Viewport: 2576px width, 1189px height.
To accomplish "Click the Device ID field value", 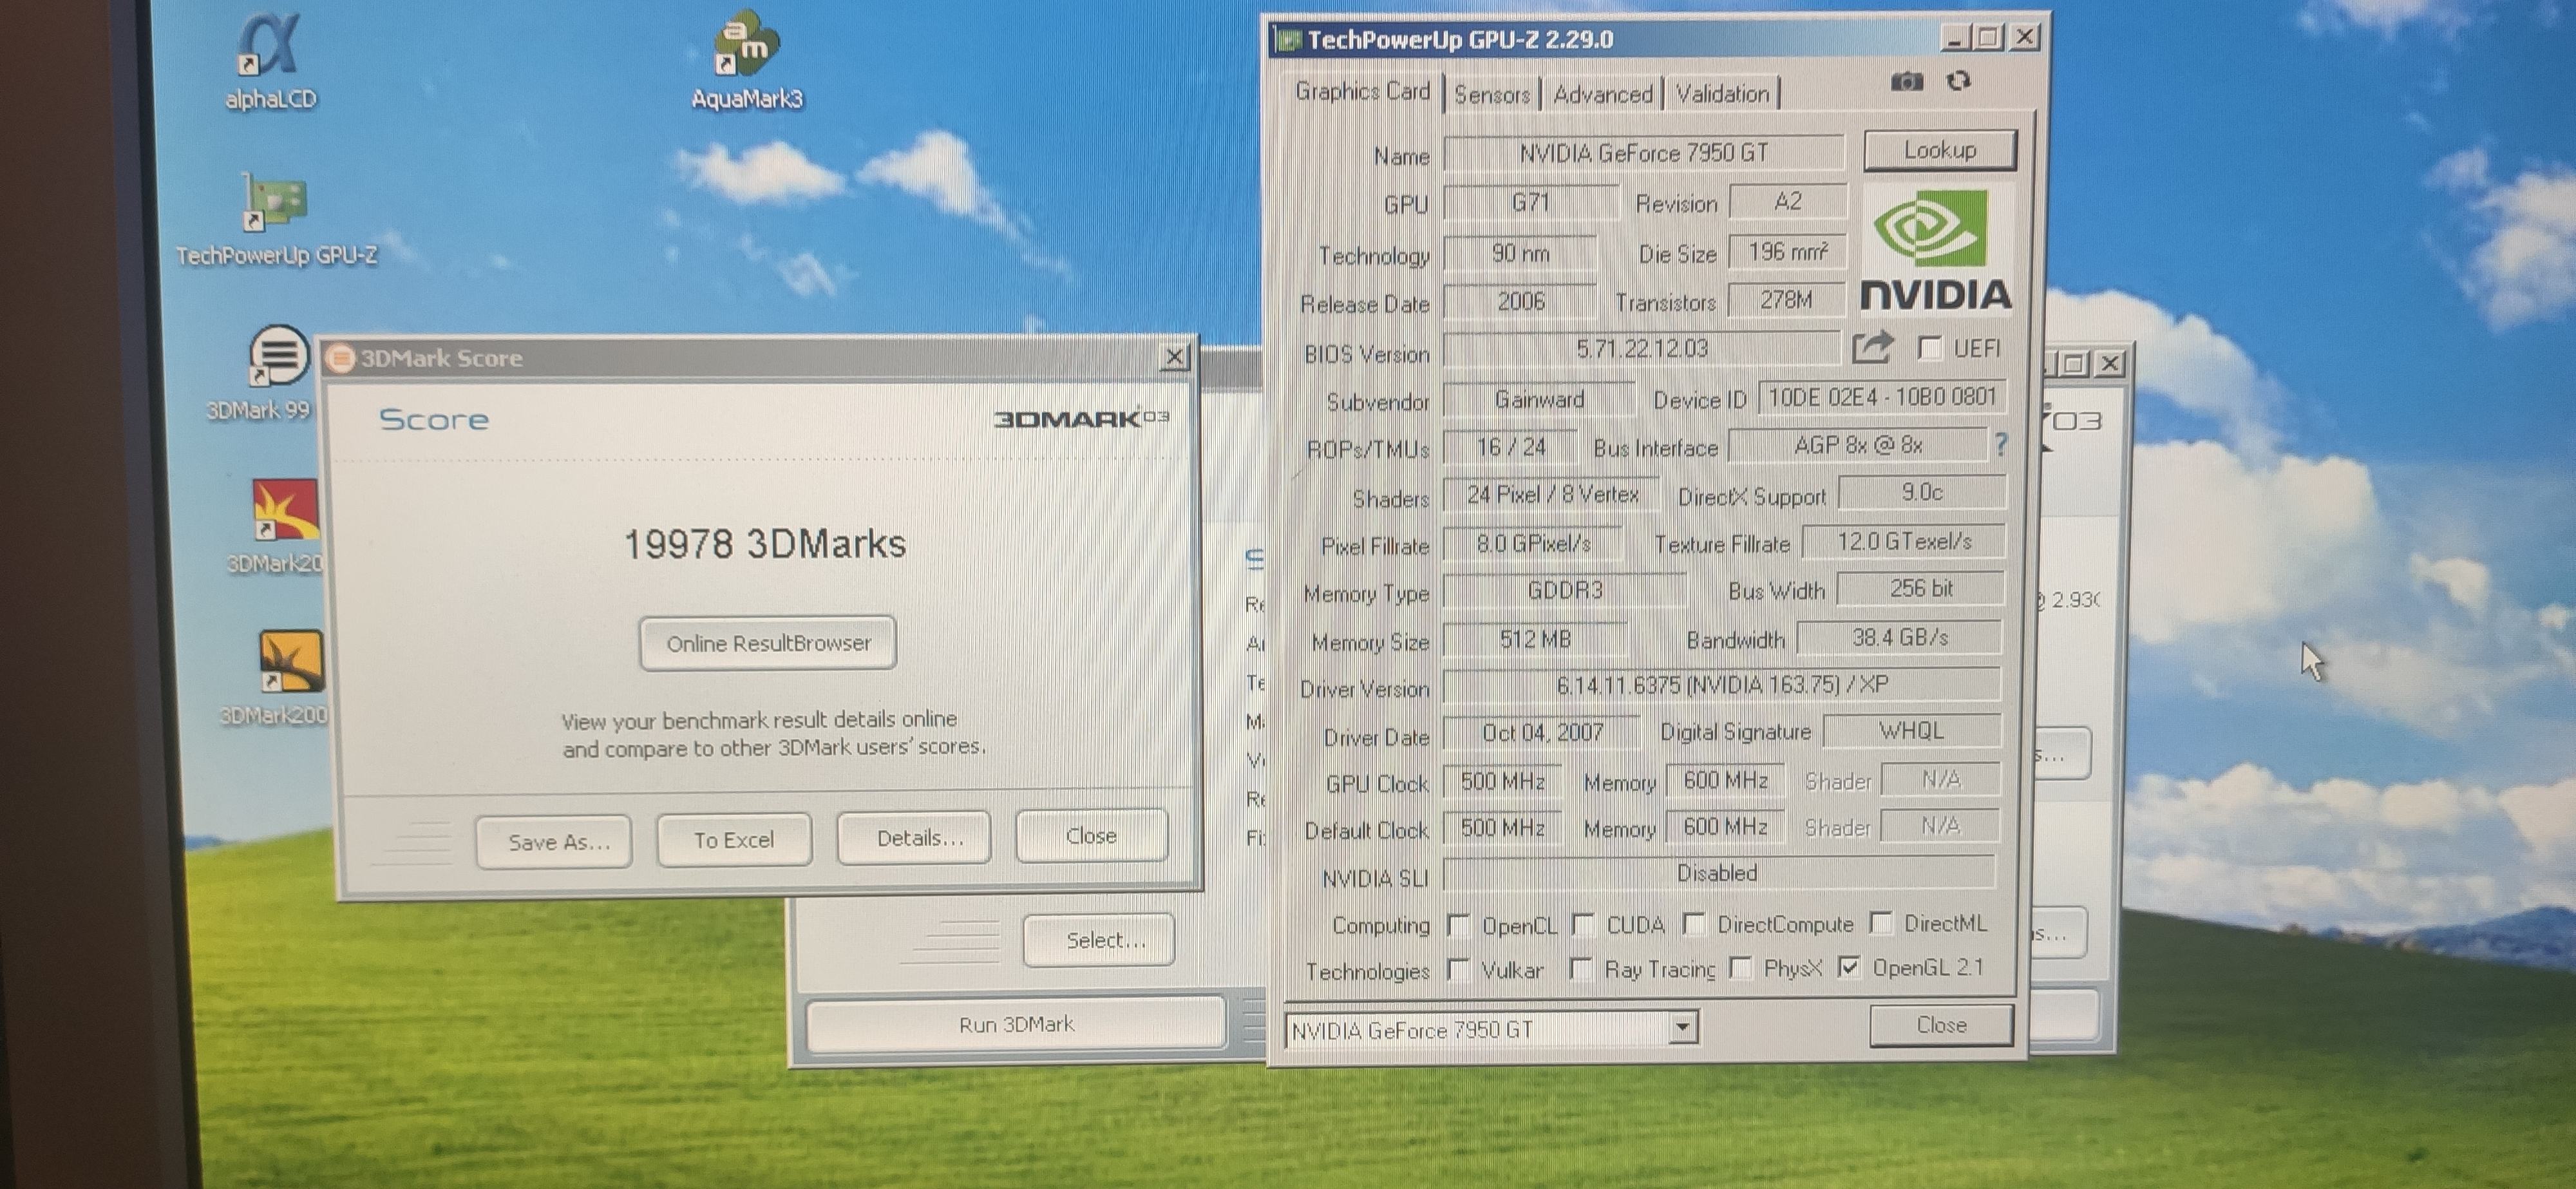I will click(1882, 397).
